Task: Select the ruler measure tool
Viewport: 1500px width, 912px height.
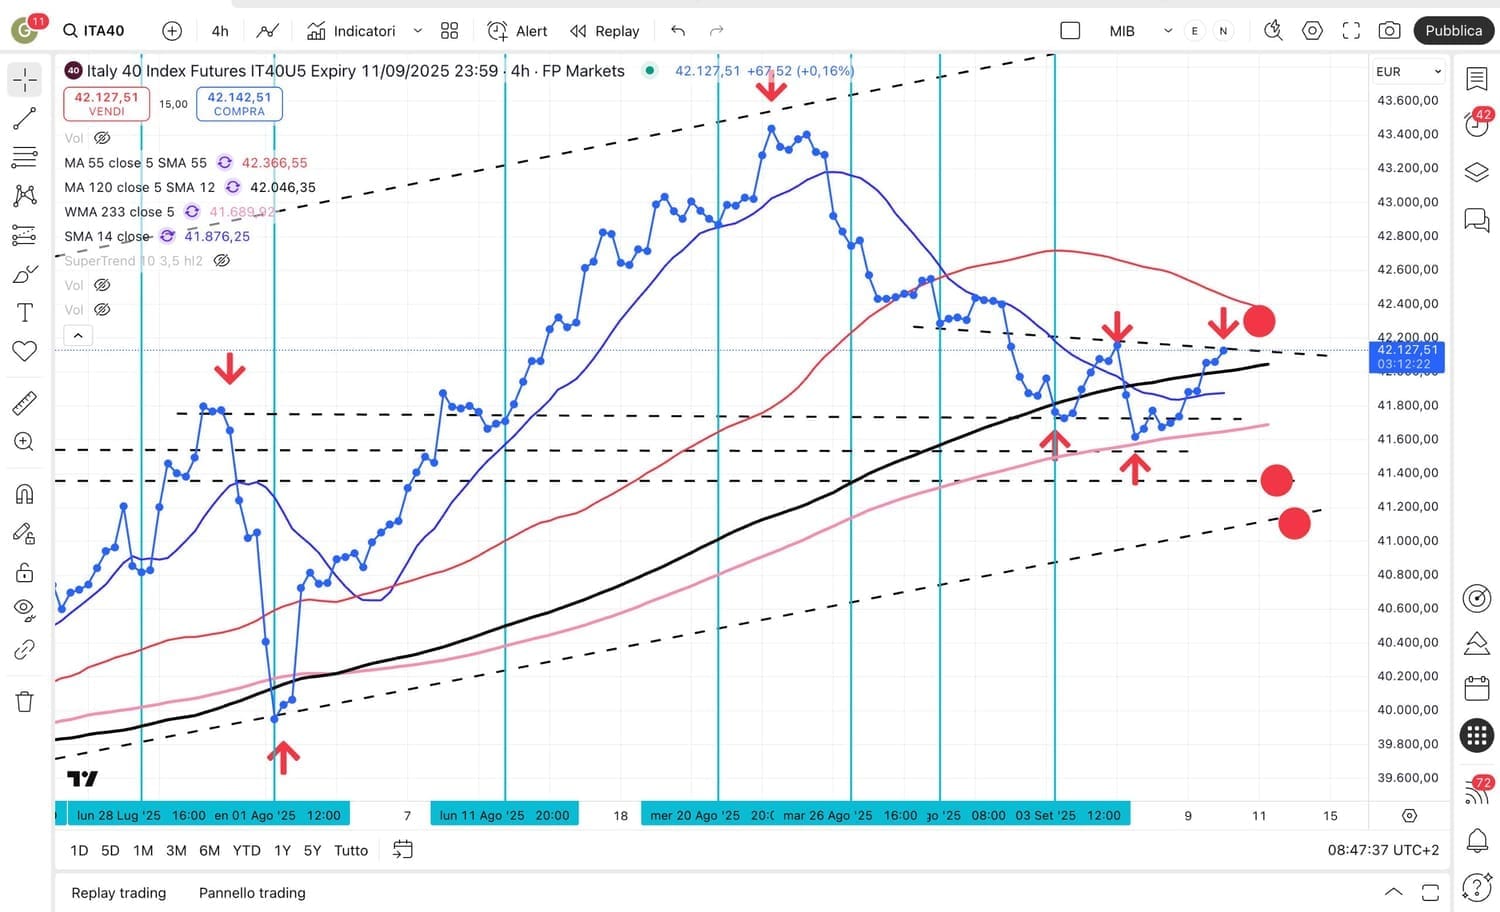Action: click(x=25, y=403)
